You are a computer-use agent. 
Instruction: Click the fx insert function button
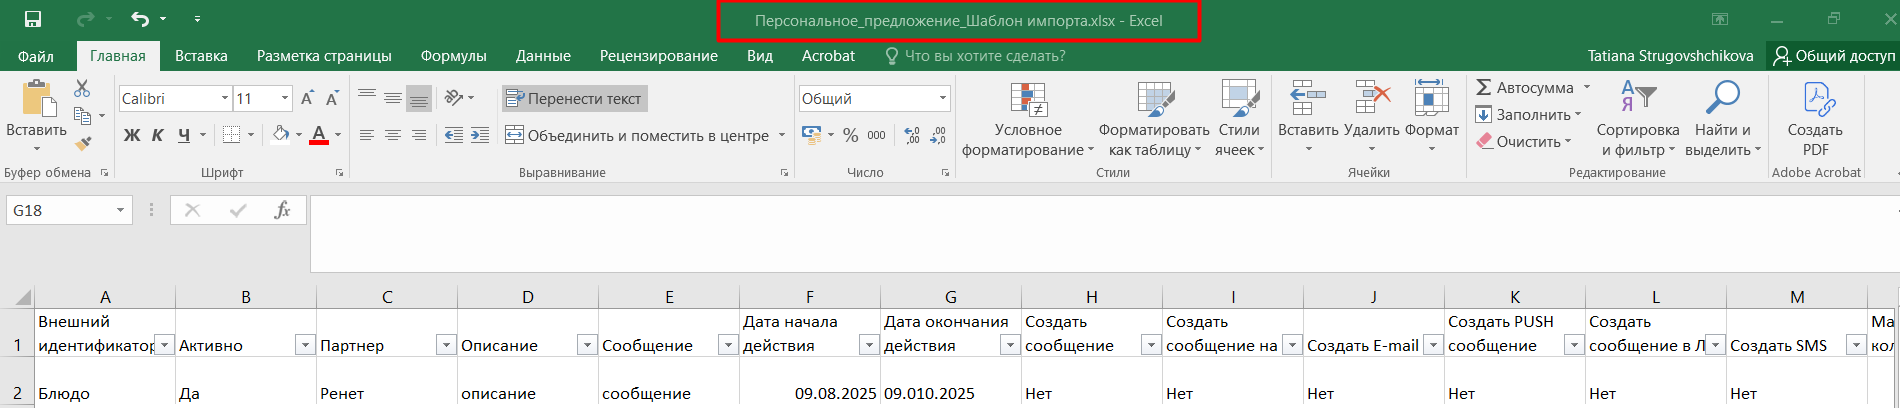(x=282, y=210)
